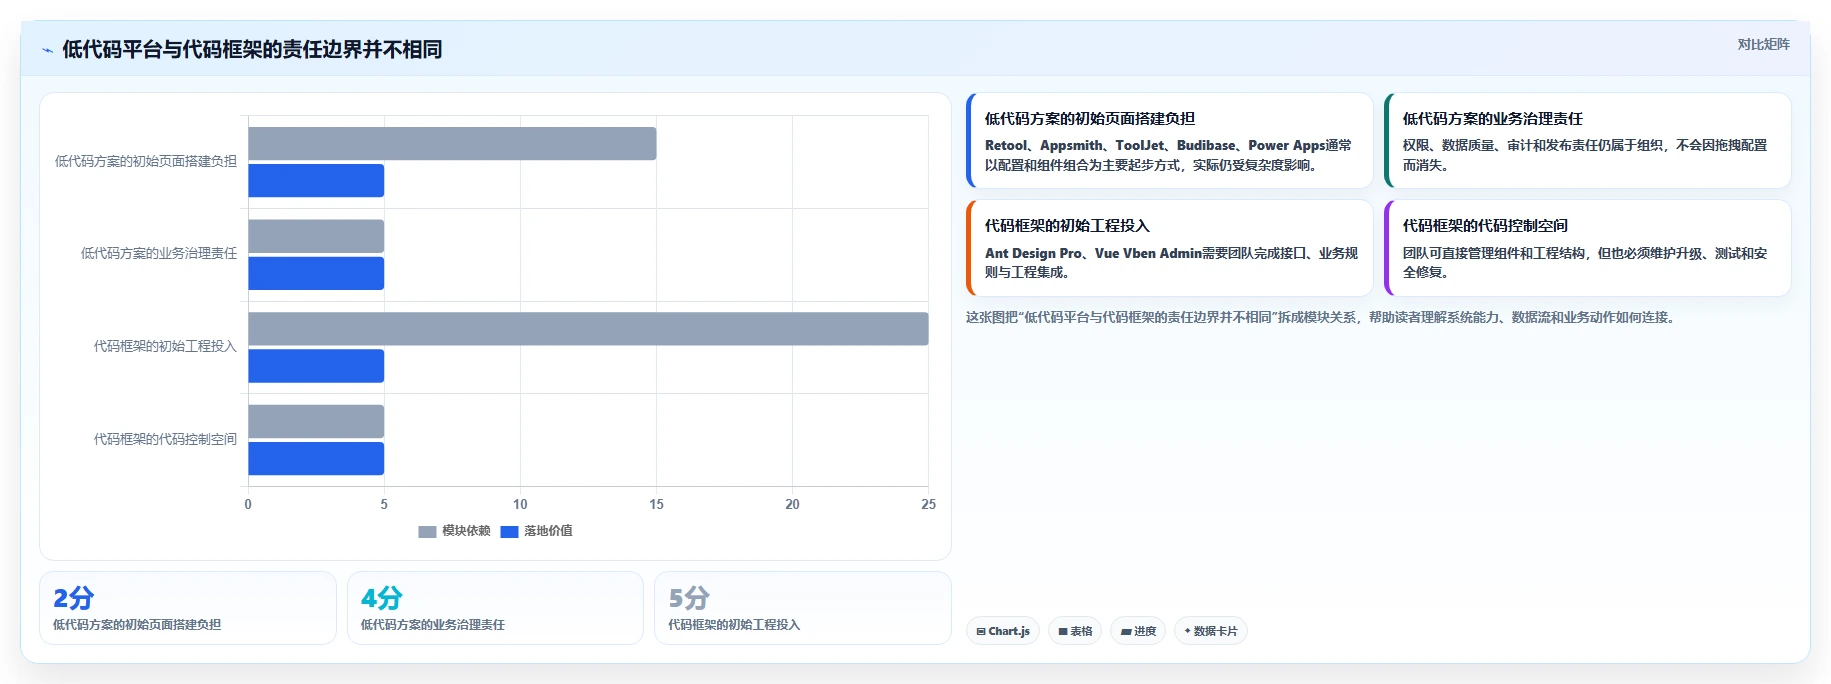
Task: Select the blue bar for 代码框架的初始工程投入
Action: pos(316,366)
